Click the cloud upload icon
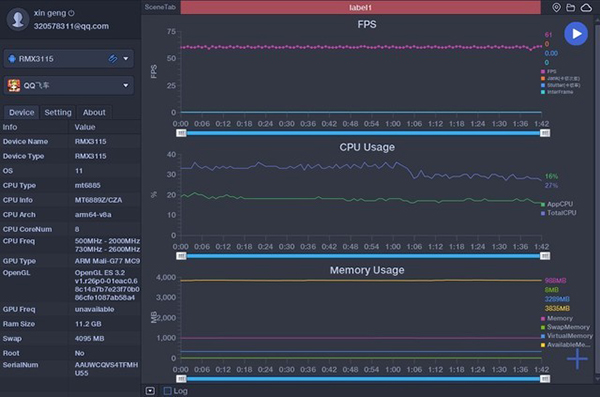The height and width of the screenshot is (397, 600). (x=586, y=7)
